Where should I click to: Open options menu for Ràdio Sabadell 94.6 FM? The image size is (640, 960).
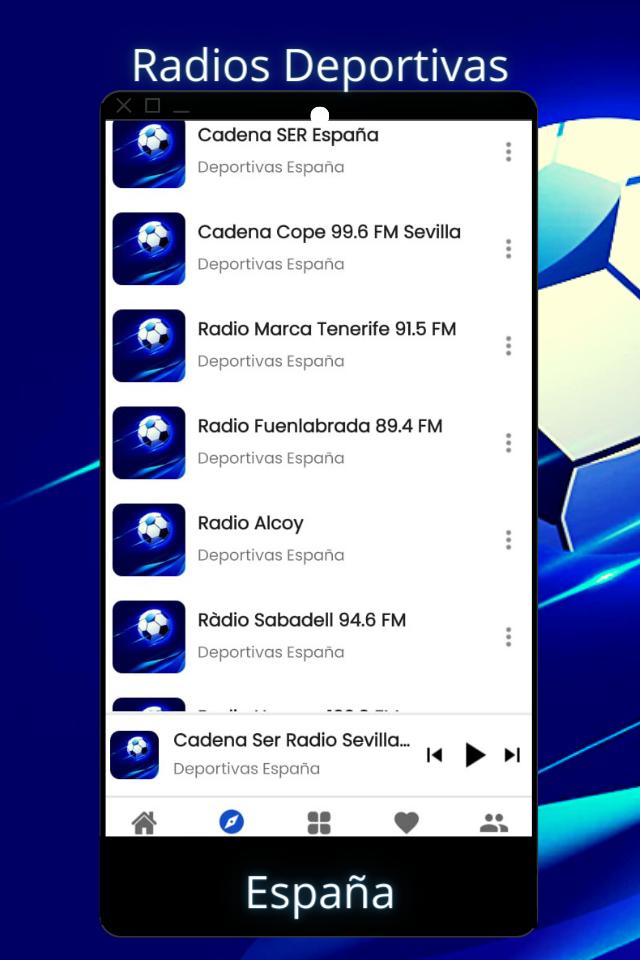coord(508,637)
